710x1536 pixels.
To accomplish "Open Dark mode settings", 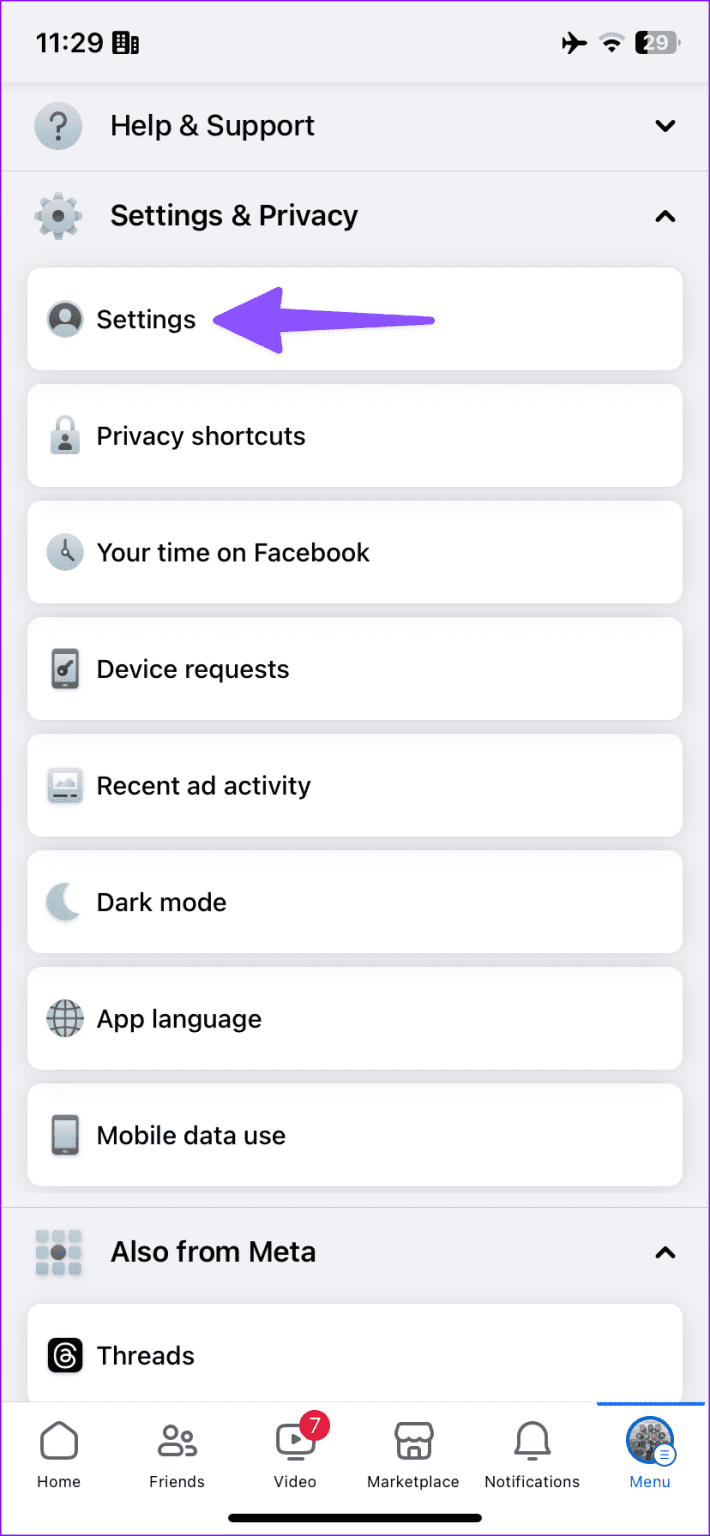I will pos(354,902).
